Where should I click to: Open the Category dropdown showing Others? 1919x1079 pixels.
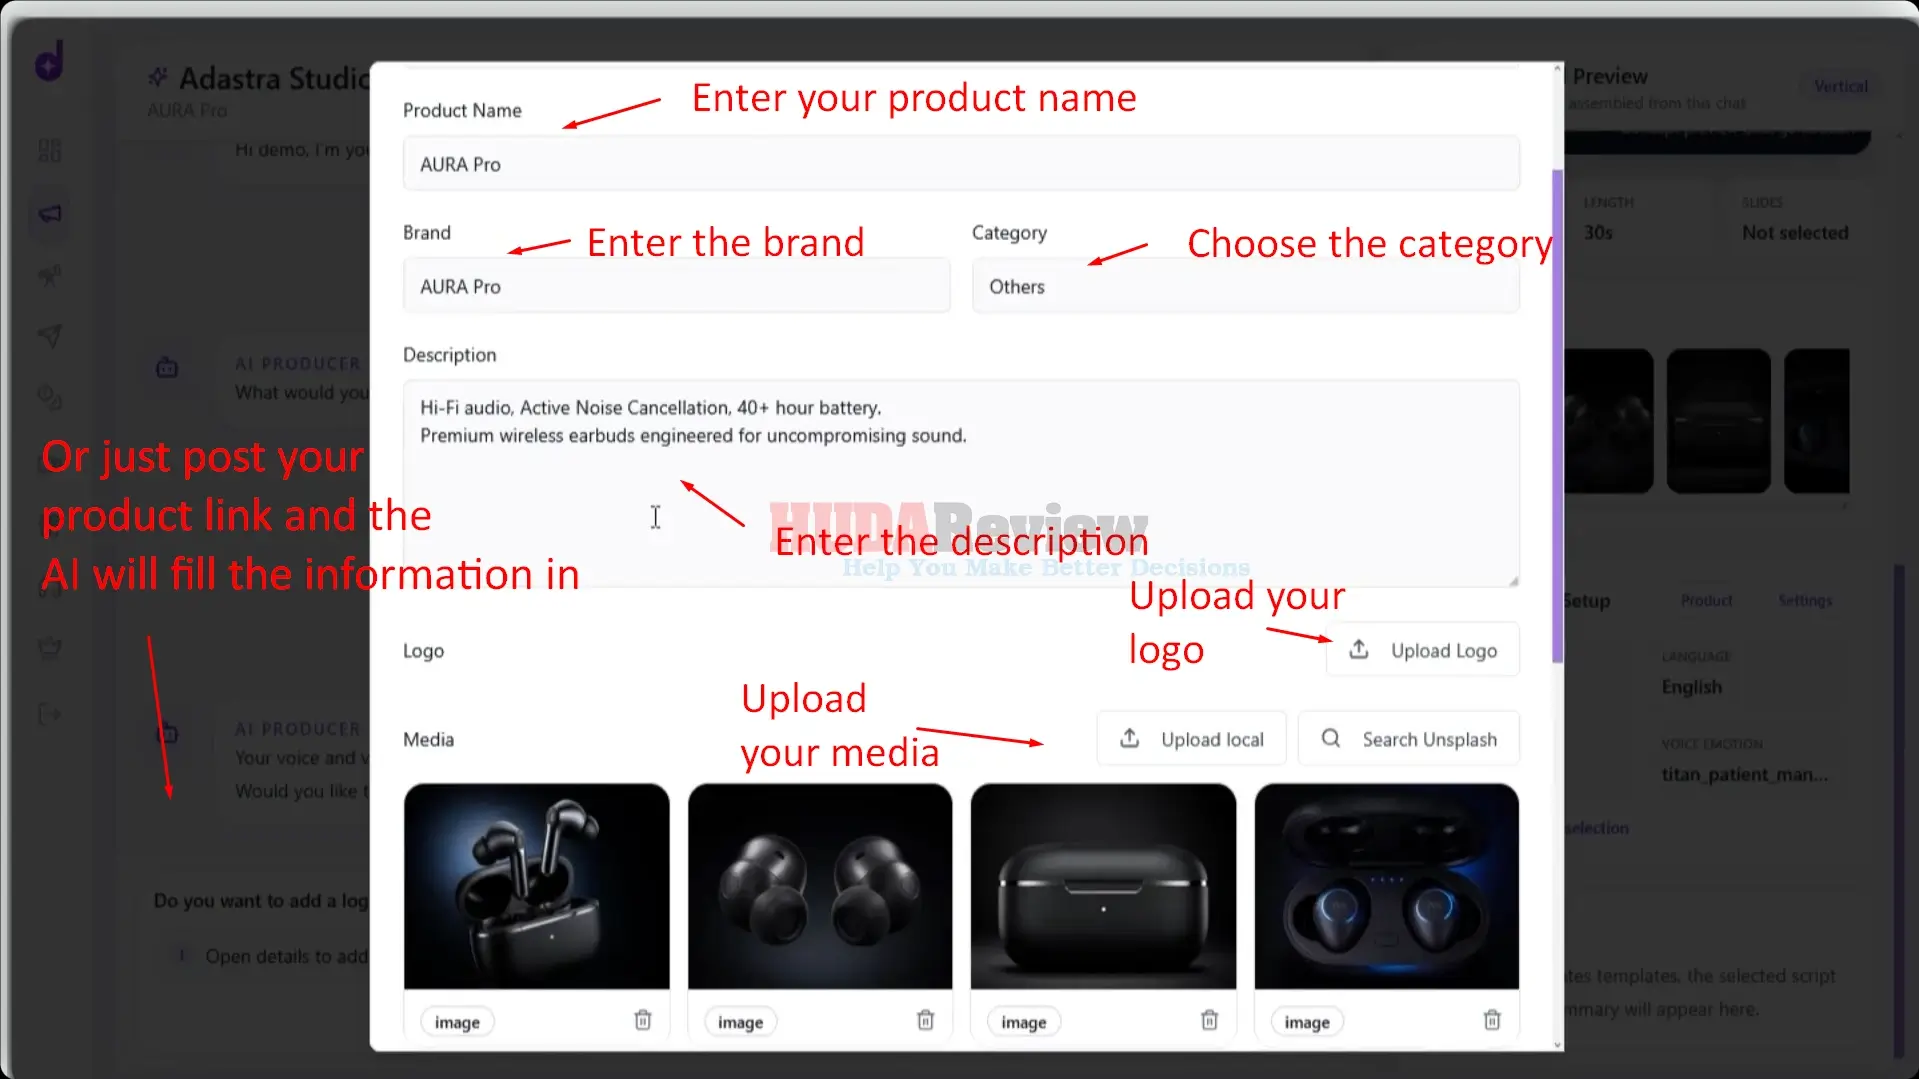(x=1245, y=286)
